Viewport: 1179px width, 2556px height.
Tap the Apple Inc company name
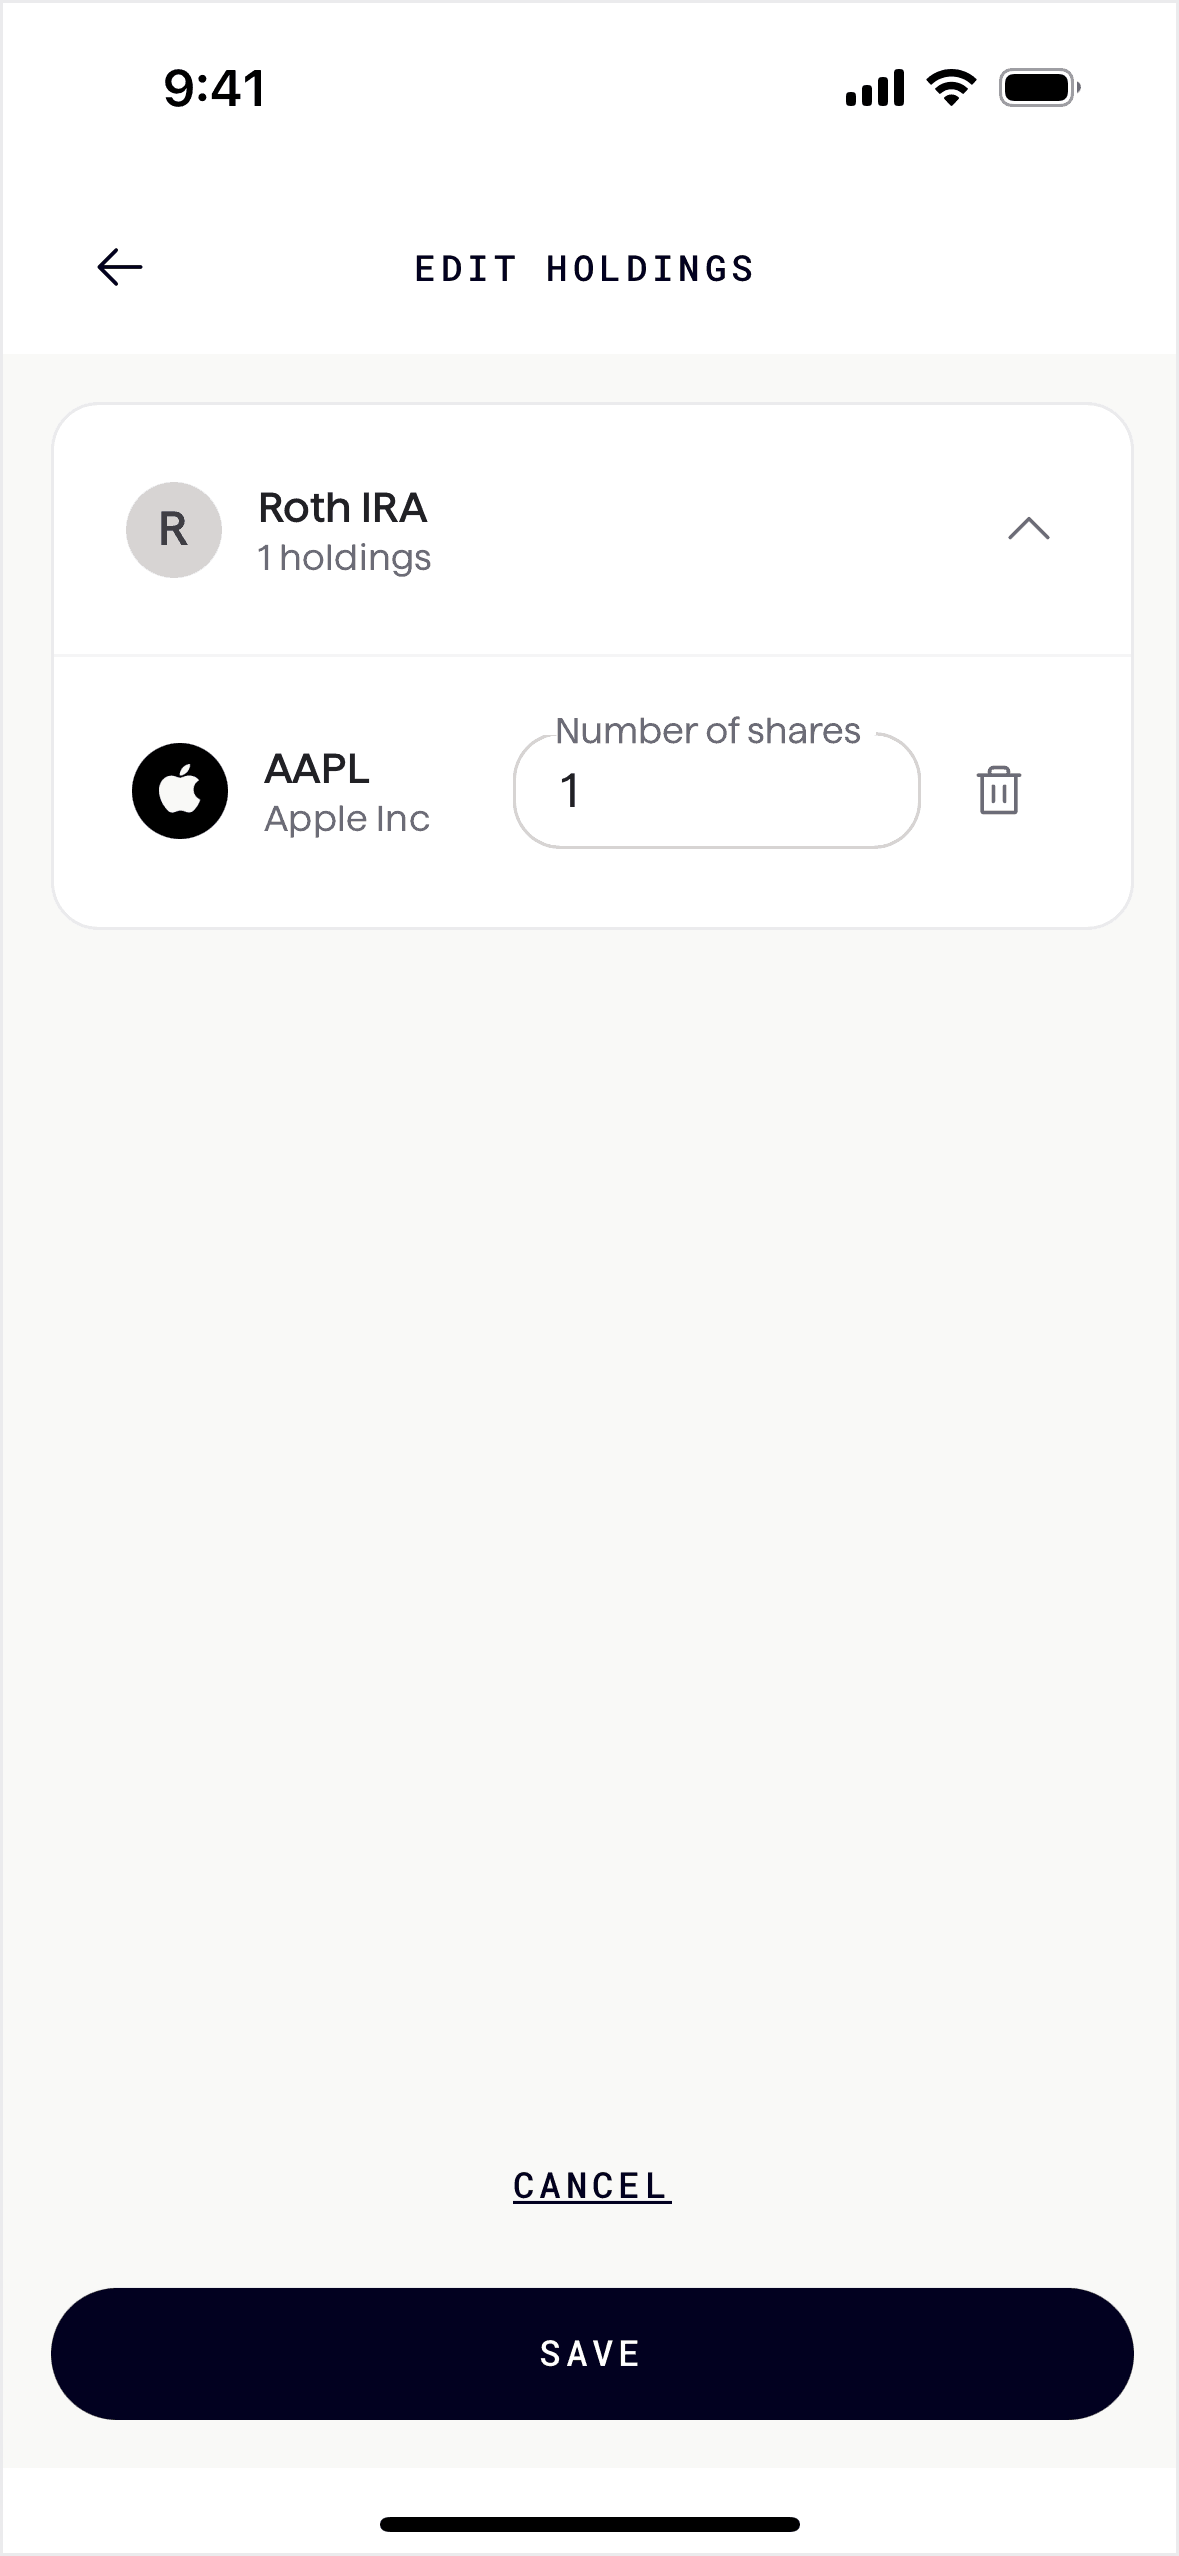tap(347, 819)
